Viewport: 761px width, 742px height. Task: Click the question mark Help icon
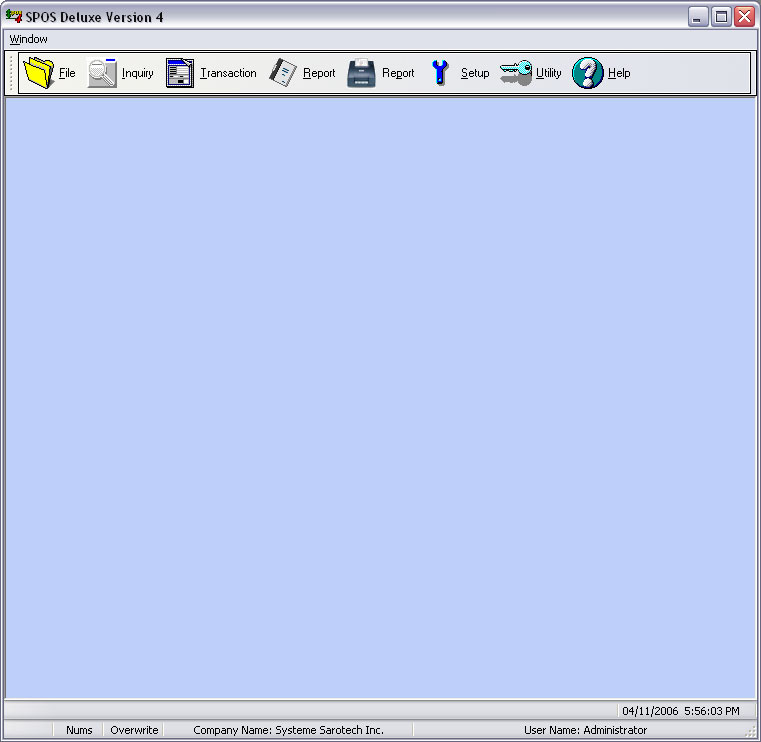click(588, 73)
